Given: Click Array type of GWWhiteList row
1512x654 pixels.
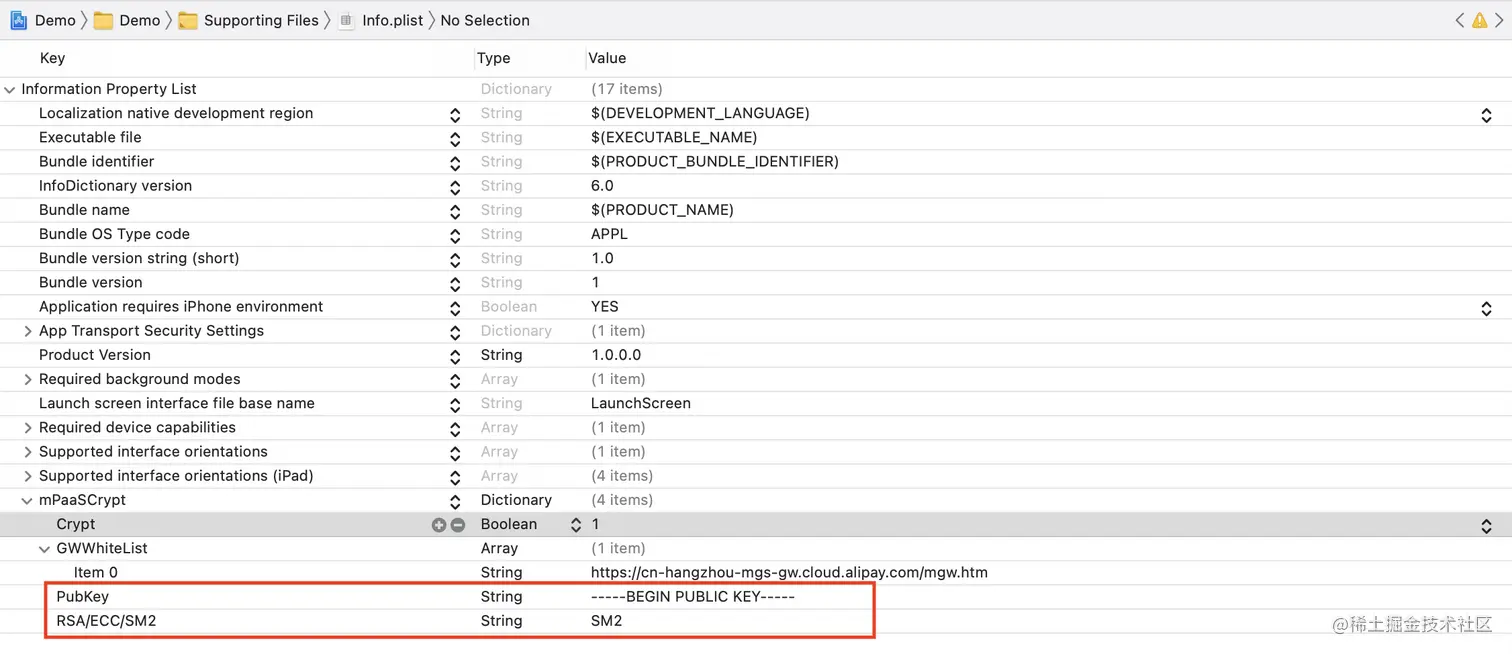Looking at the screenshot, I should click(x=499, y=548).
